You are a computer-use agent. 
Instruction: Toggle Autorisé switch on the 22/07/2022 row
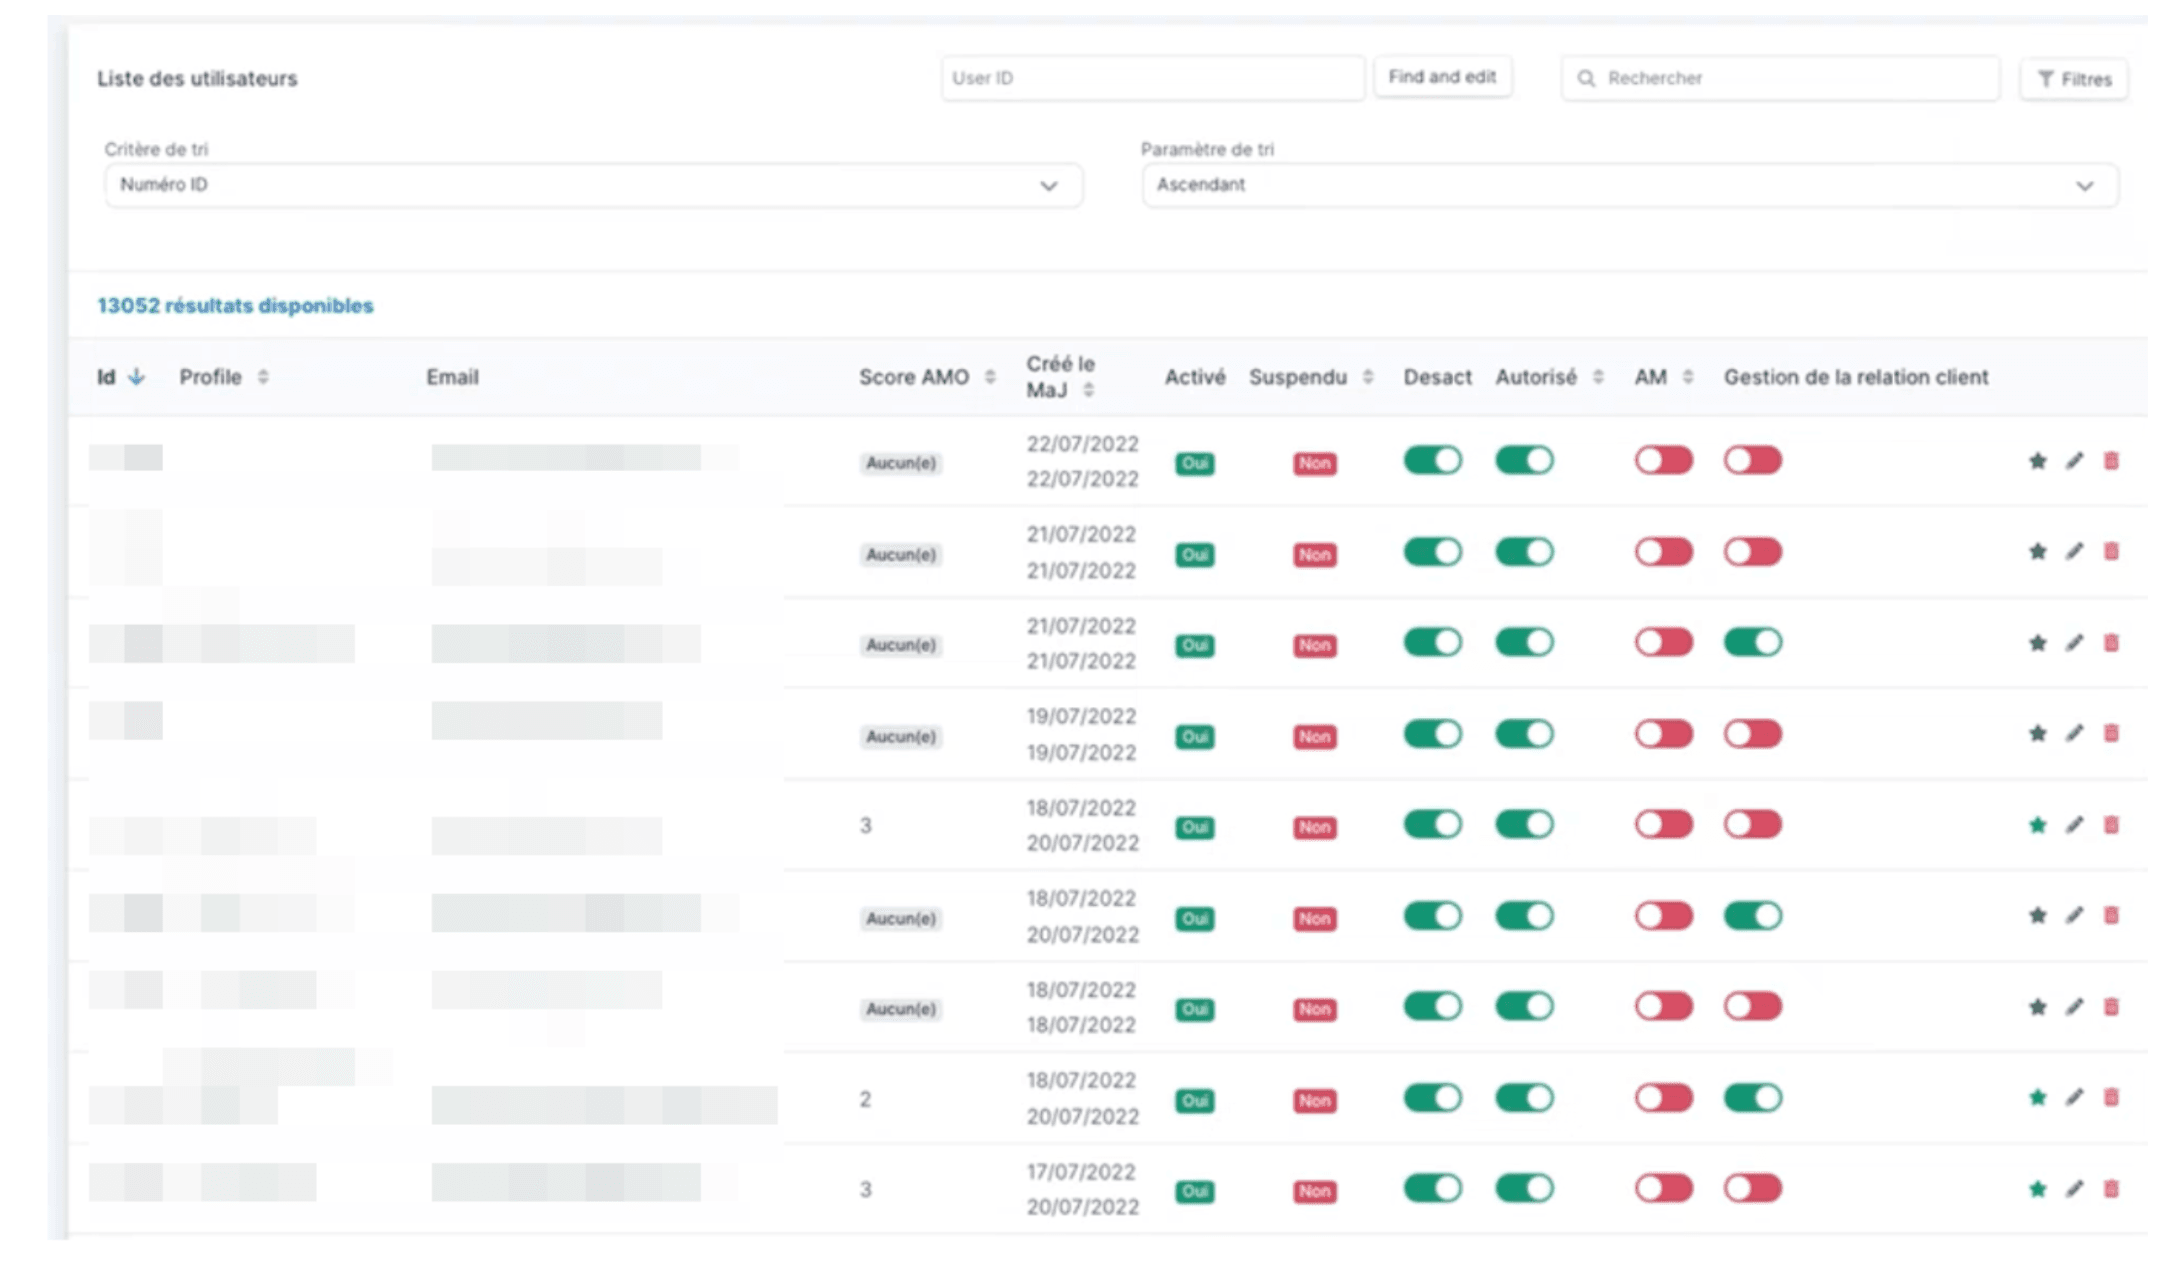click(x=1524, y=460)
